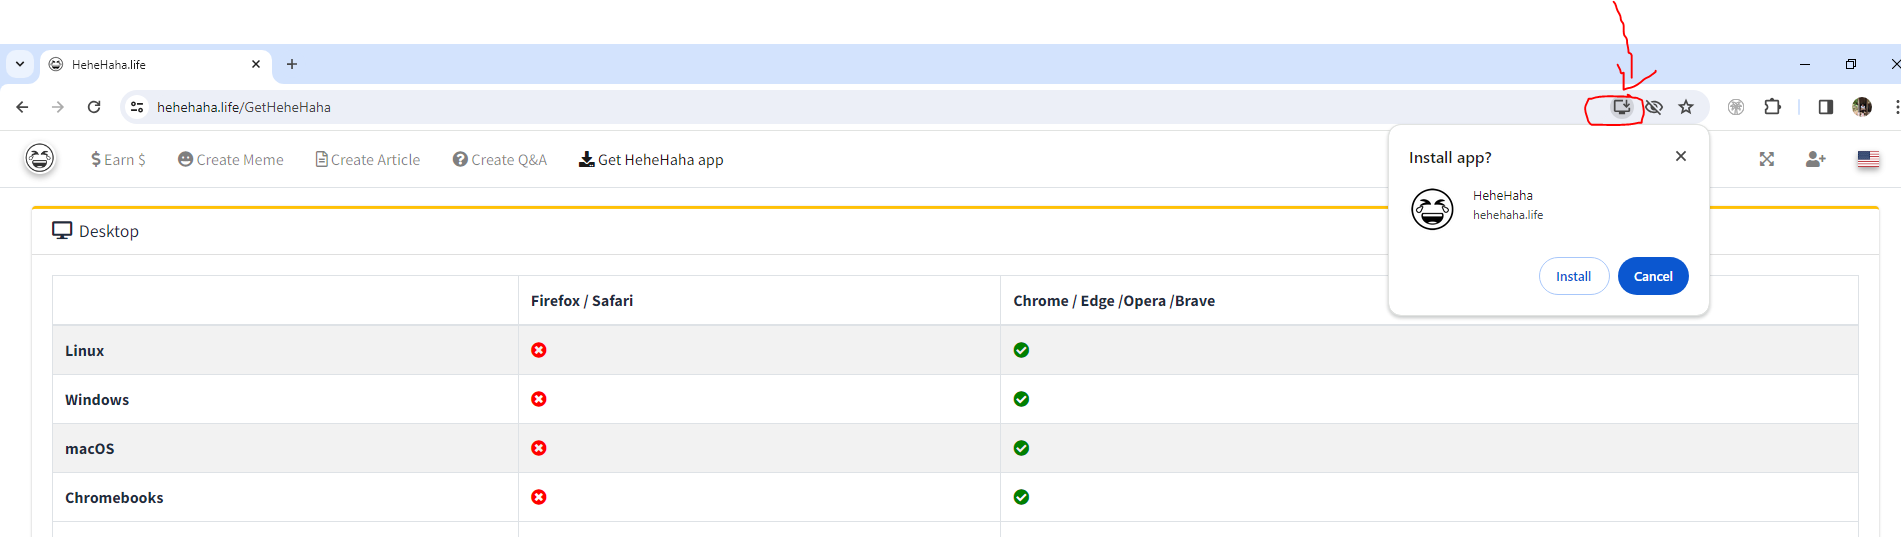Bookmark this page with the star icon

coord(1686,107)
